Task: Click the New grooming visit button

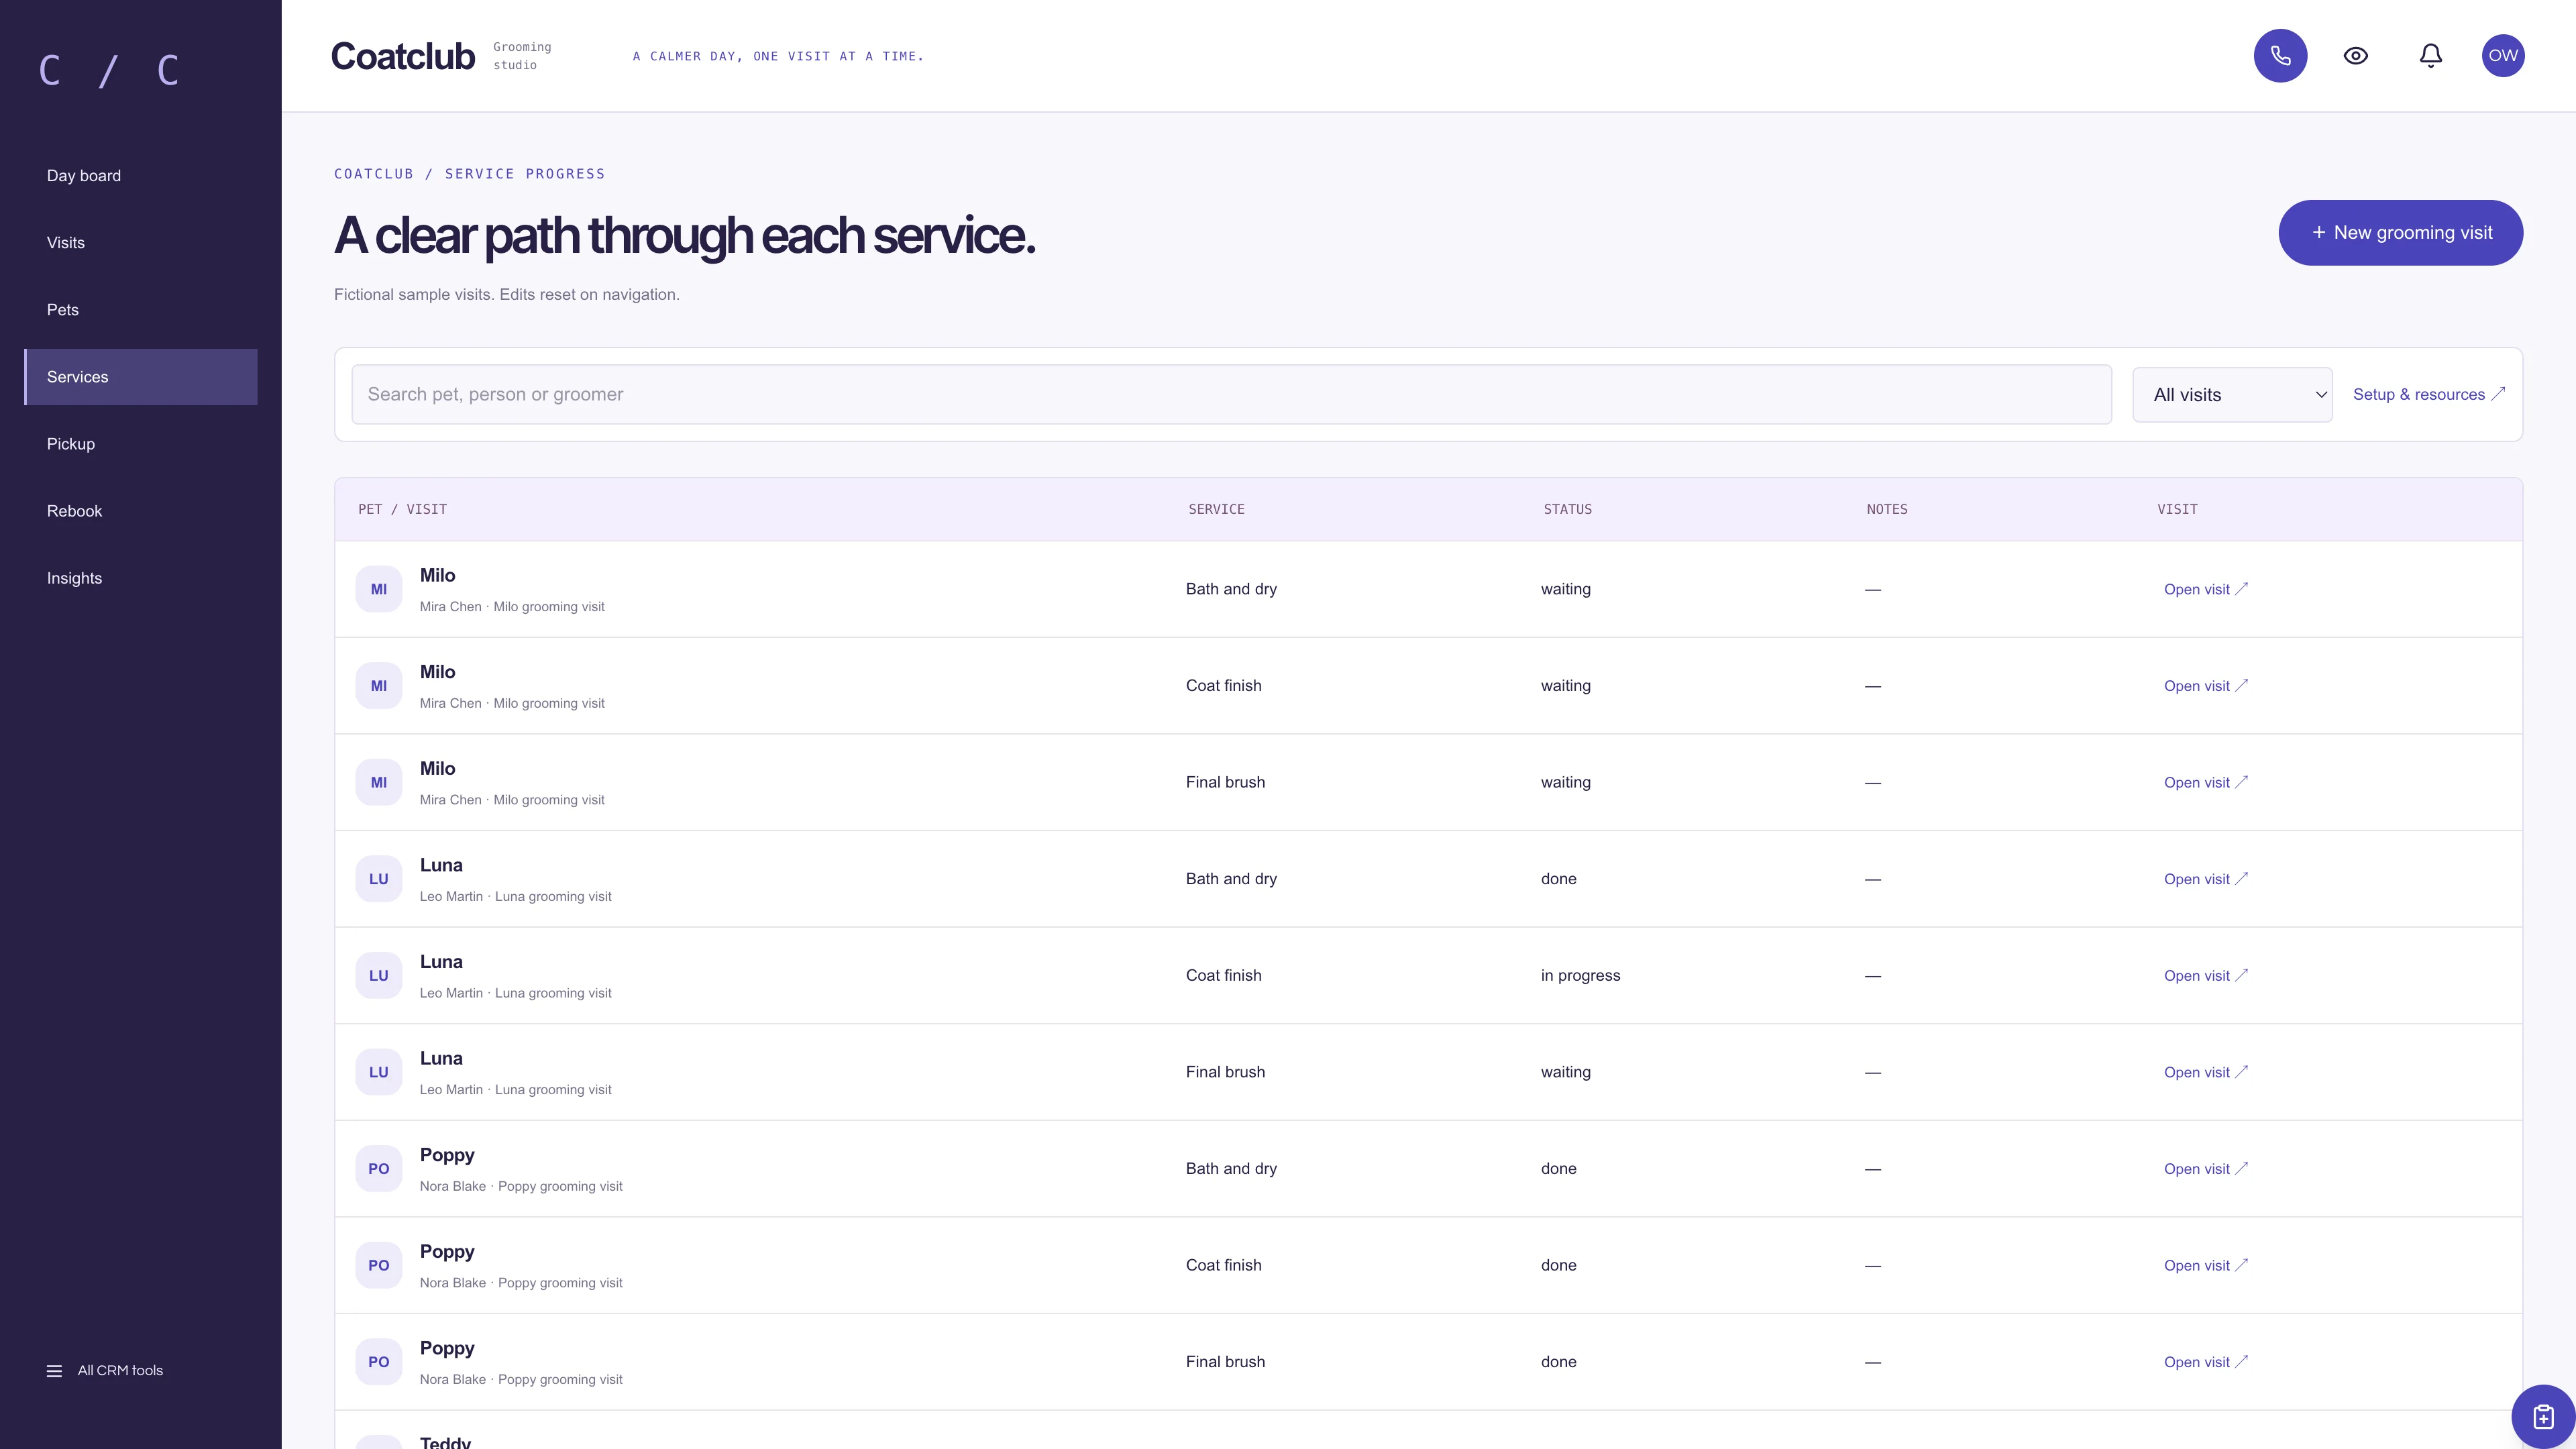Action: 2400,233
